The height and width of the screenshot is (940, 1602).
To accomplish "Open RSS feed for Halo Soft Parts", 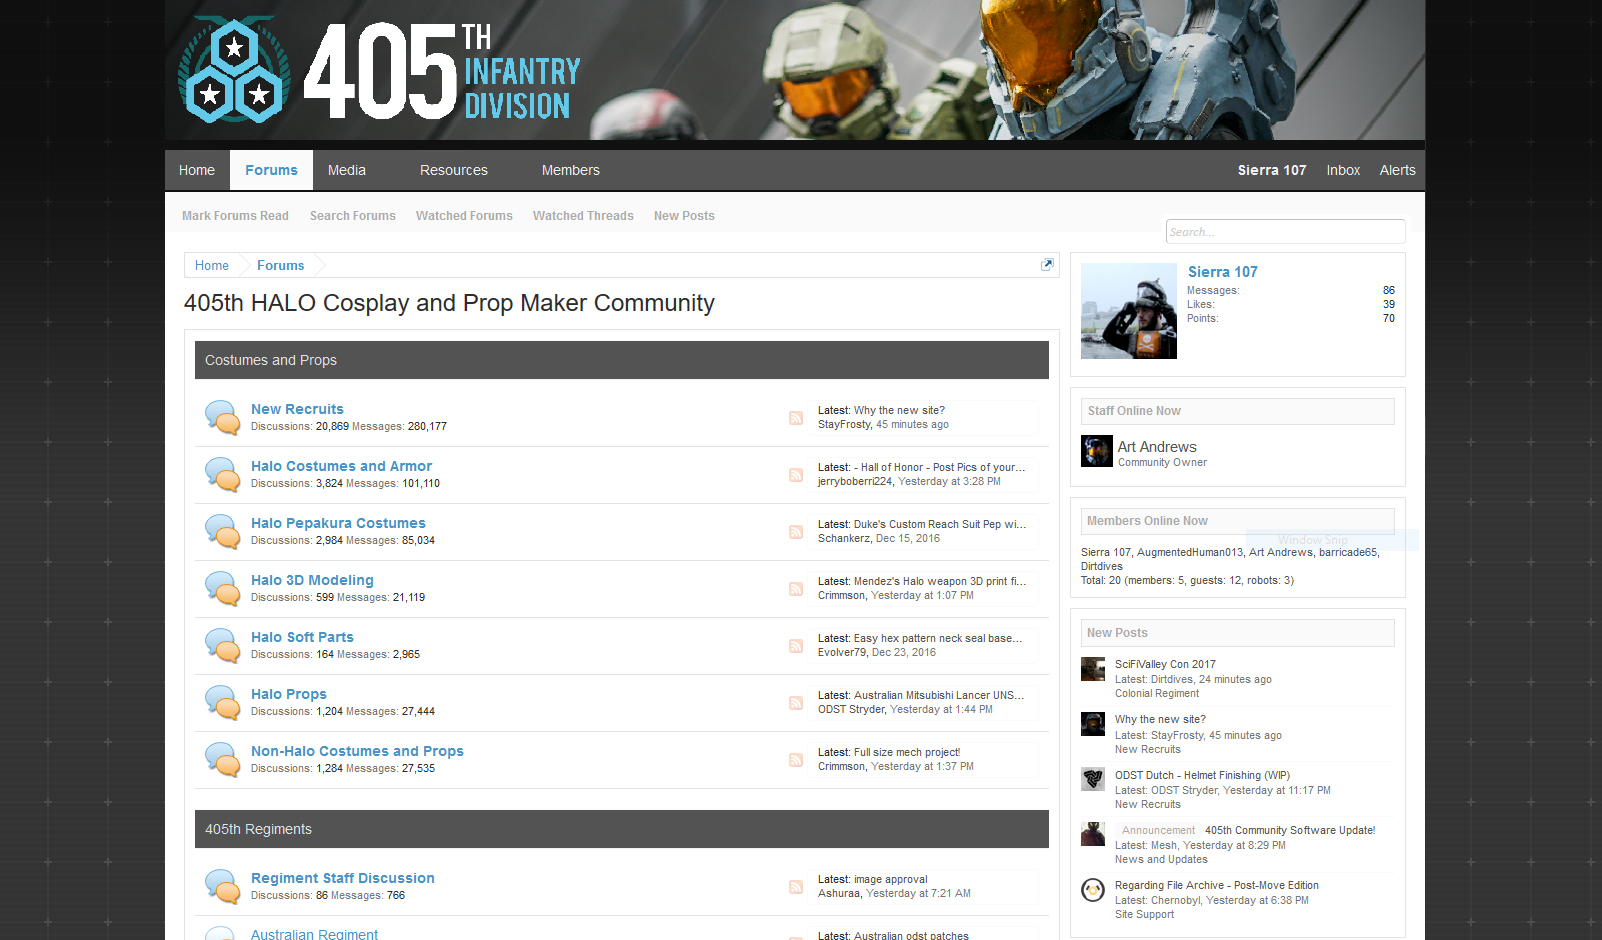I will pyautogui.click(x=796, y=646).
